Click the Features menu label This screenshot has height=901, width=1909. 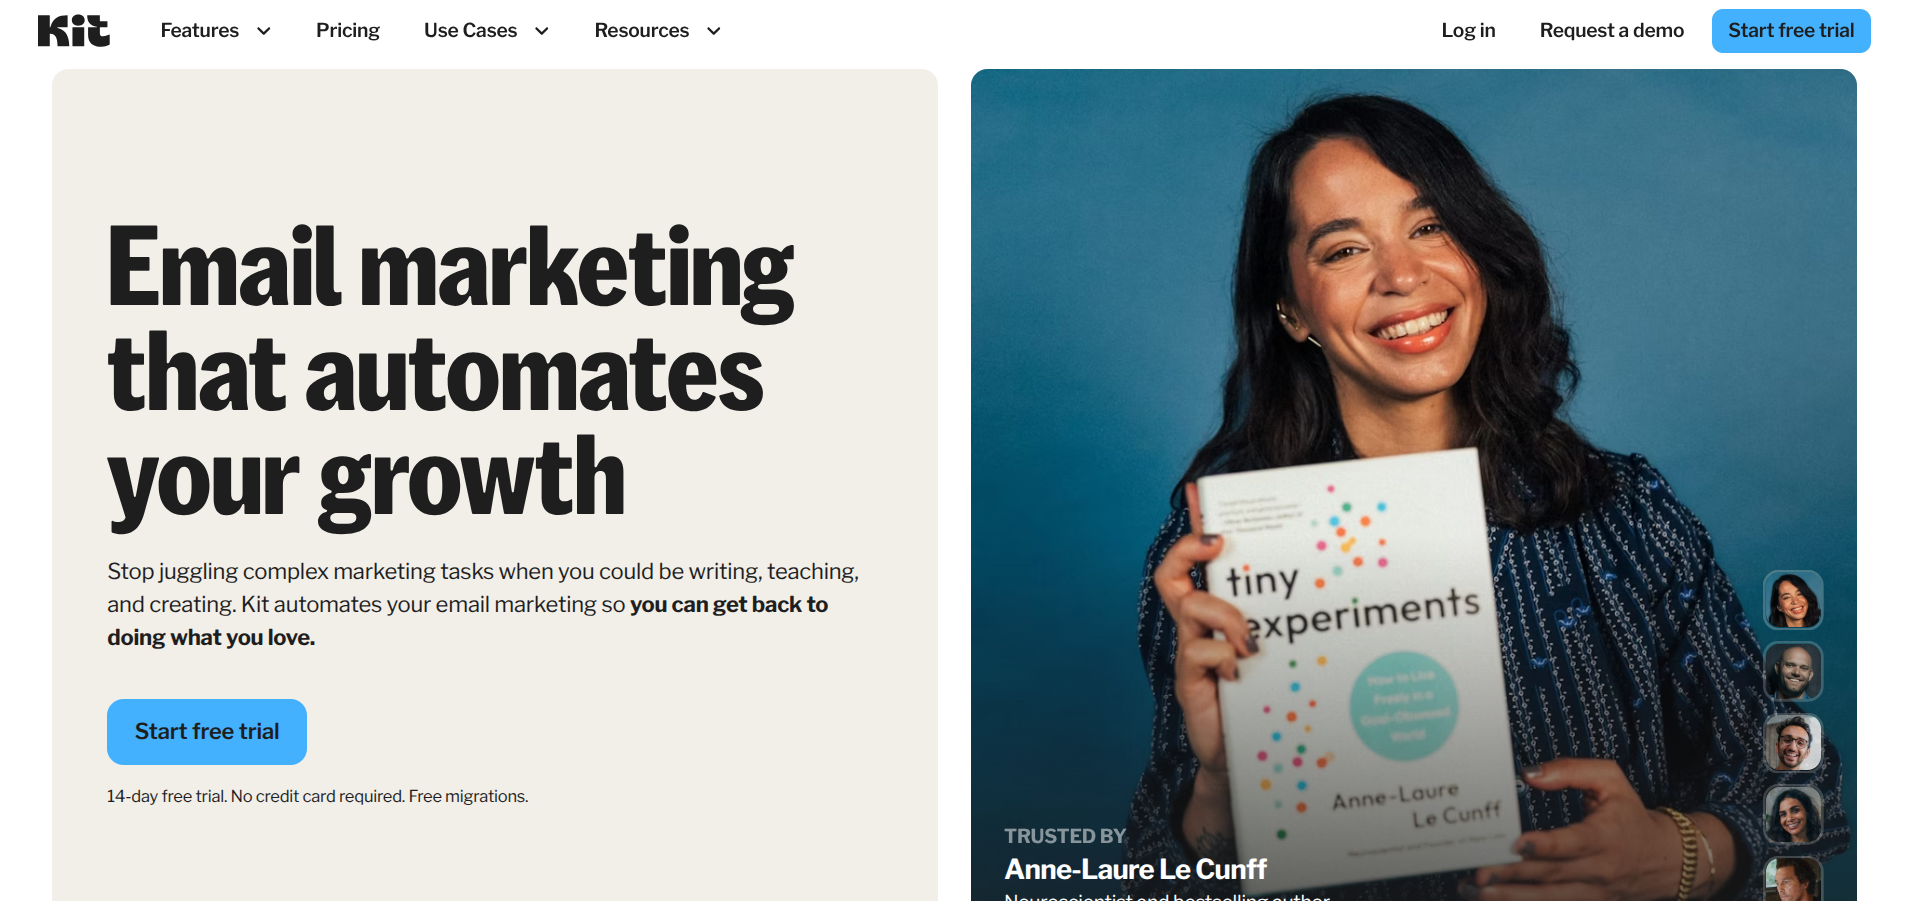[200, 31]
